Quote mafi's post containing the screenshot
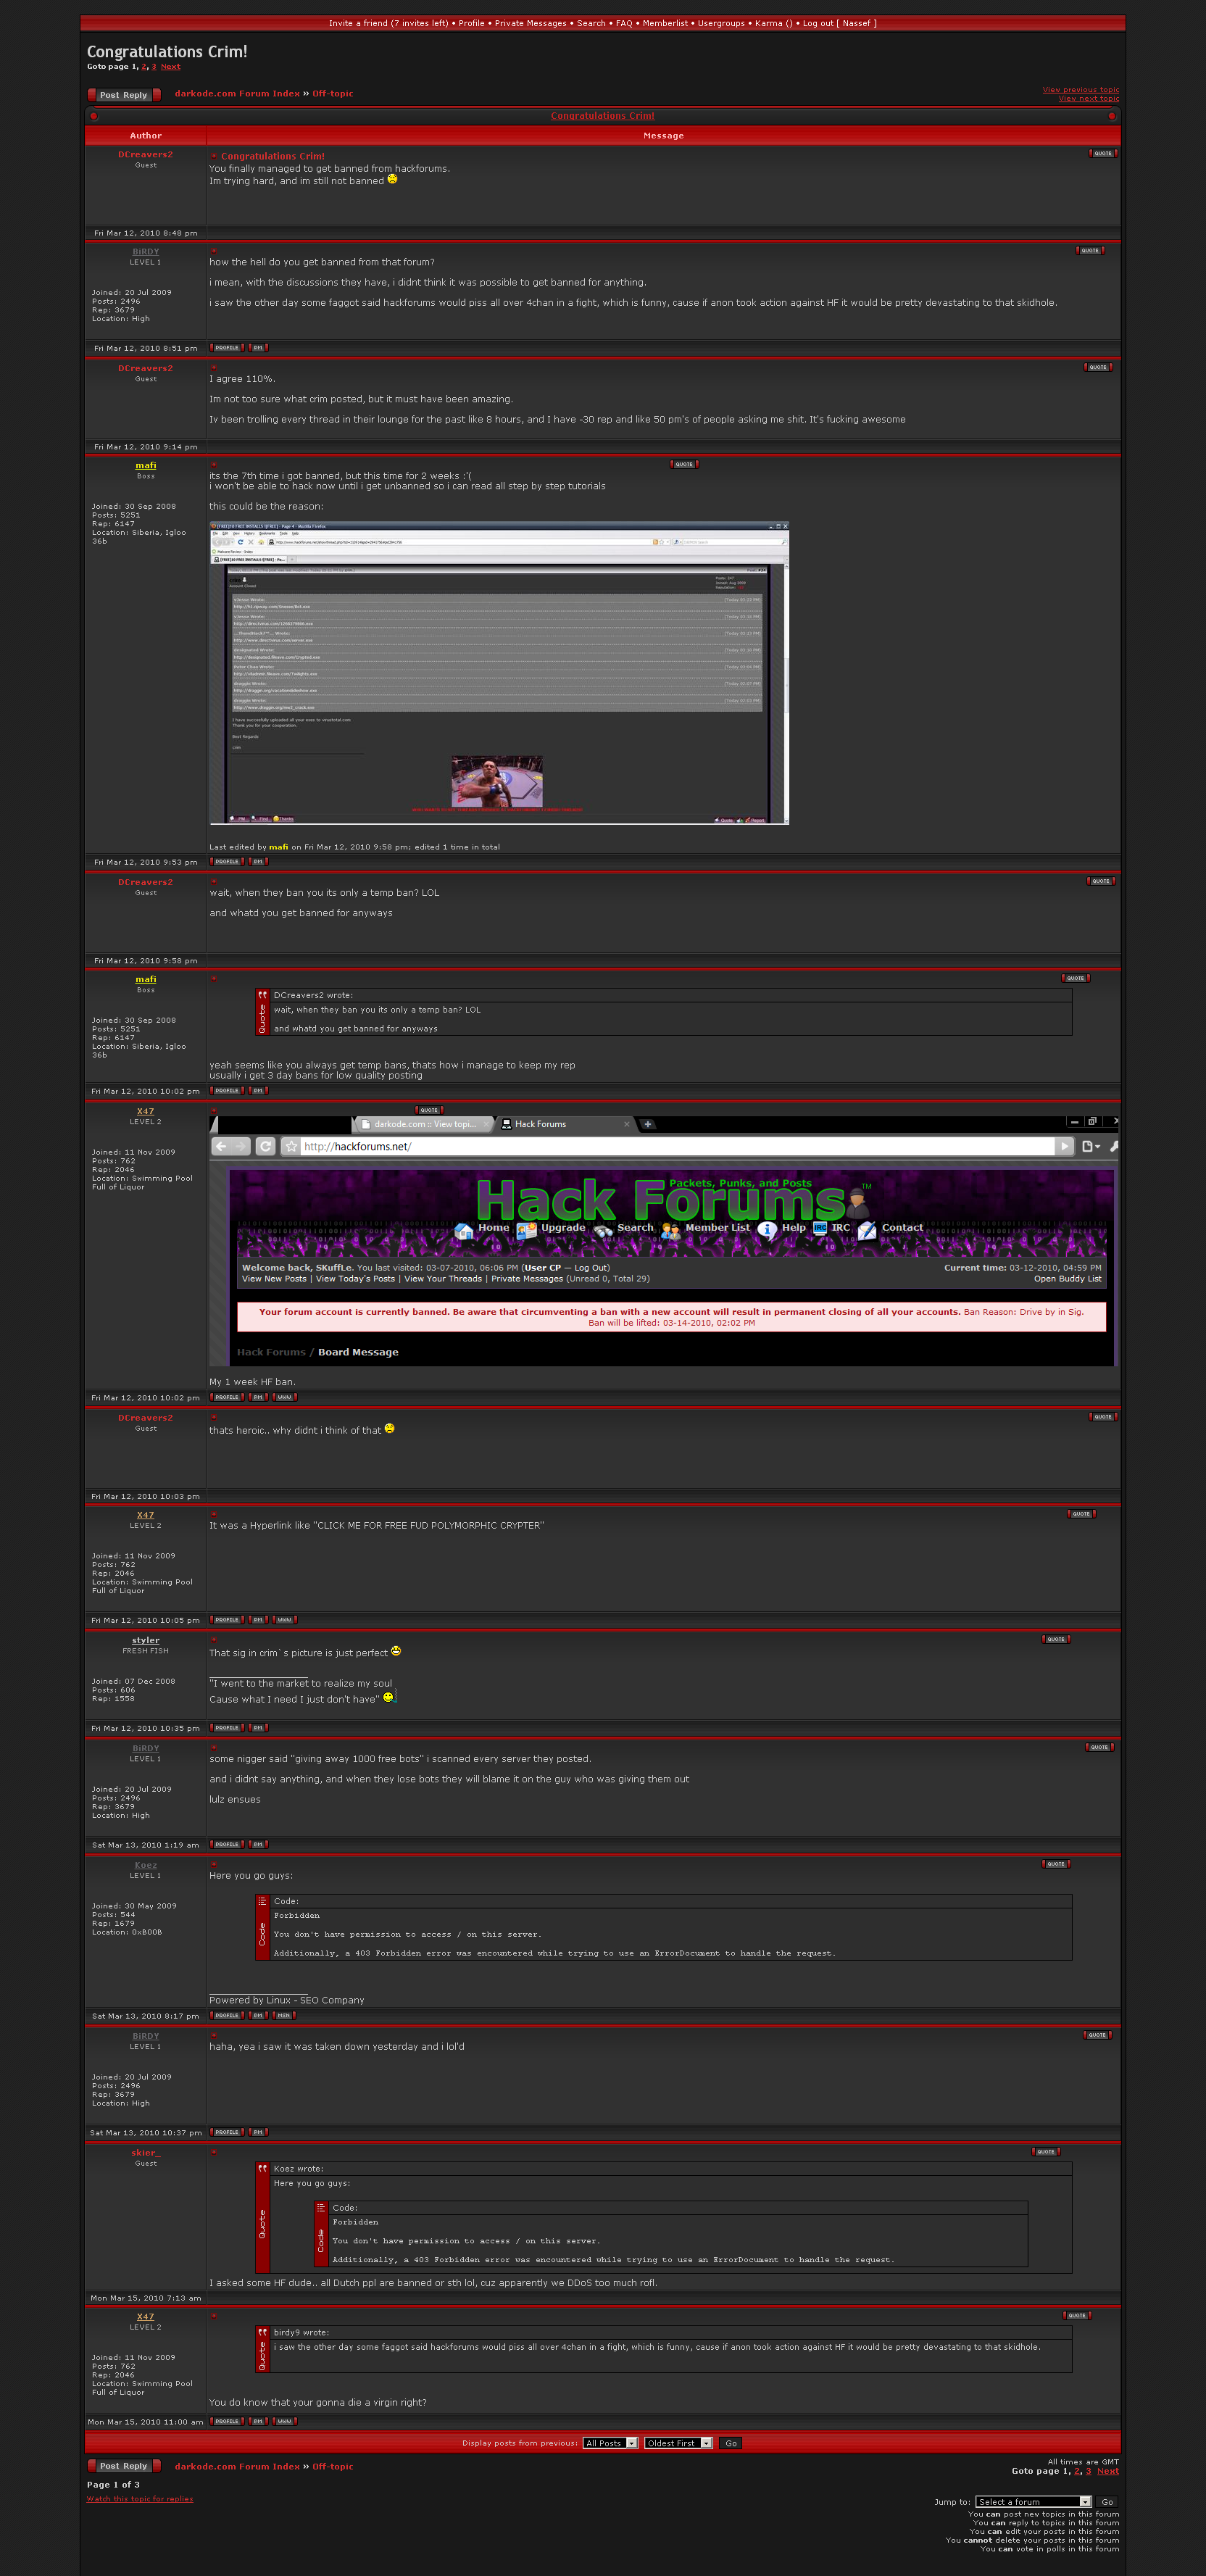This screenshot has height=2576, width=1206. 683,464
